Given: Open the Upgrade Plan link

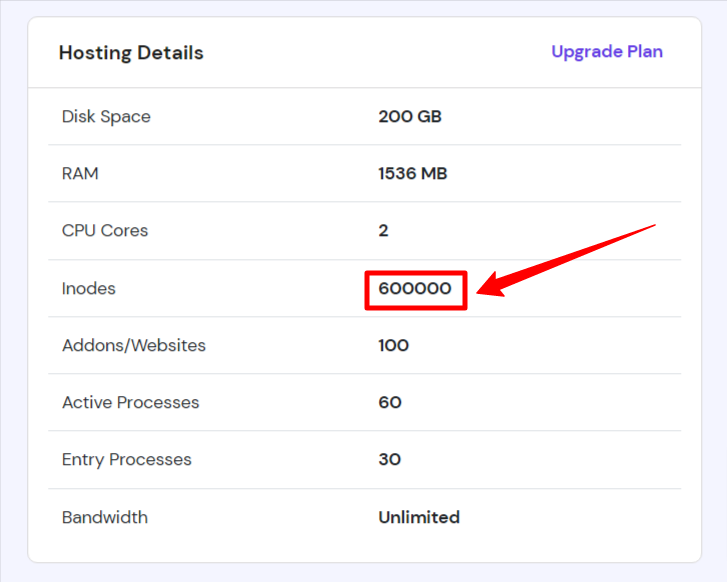Looking at the screenshot, I should 607,52.
